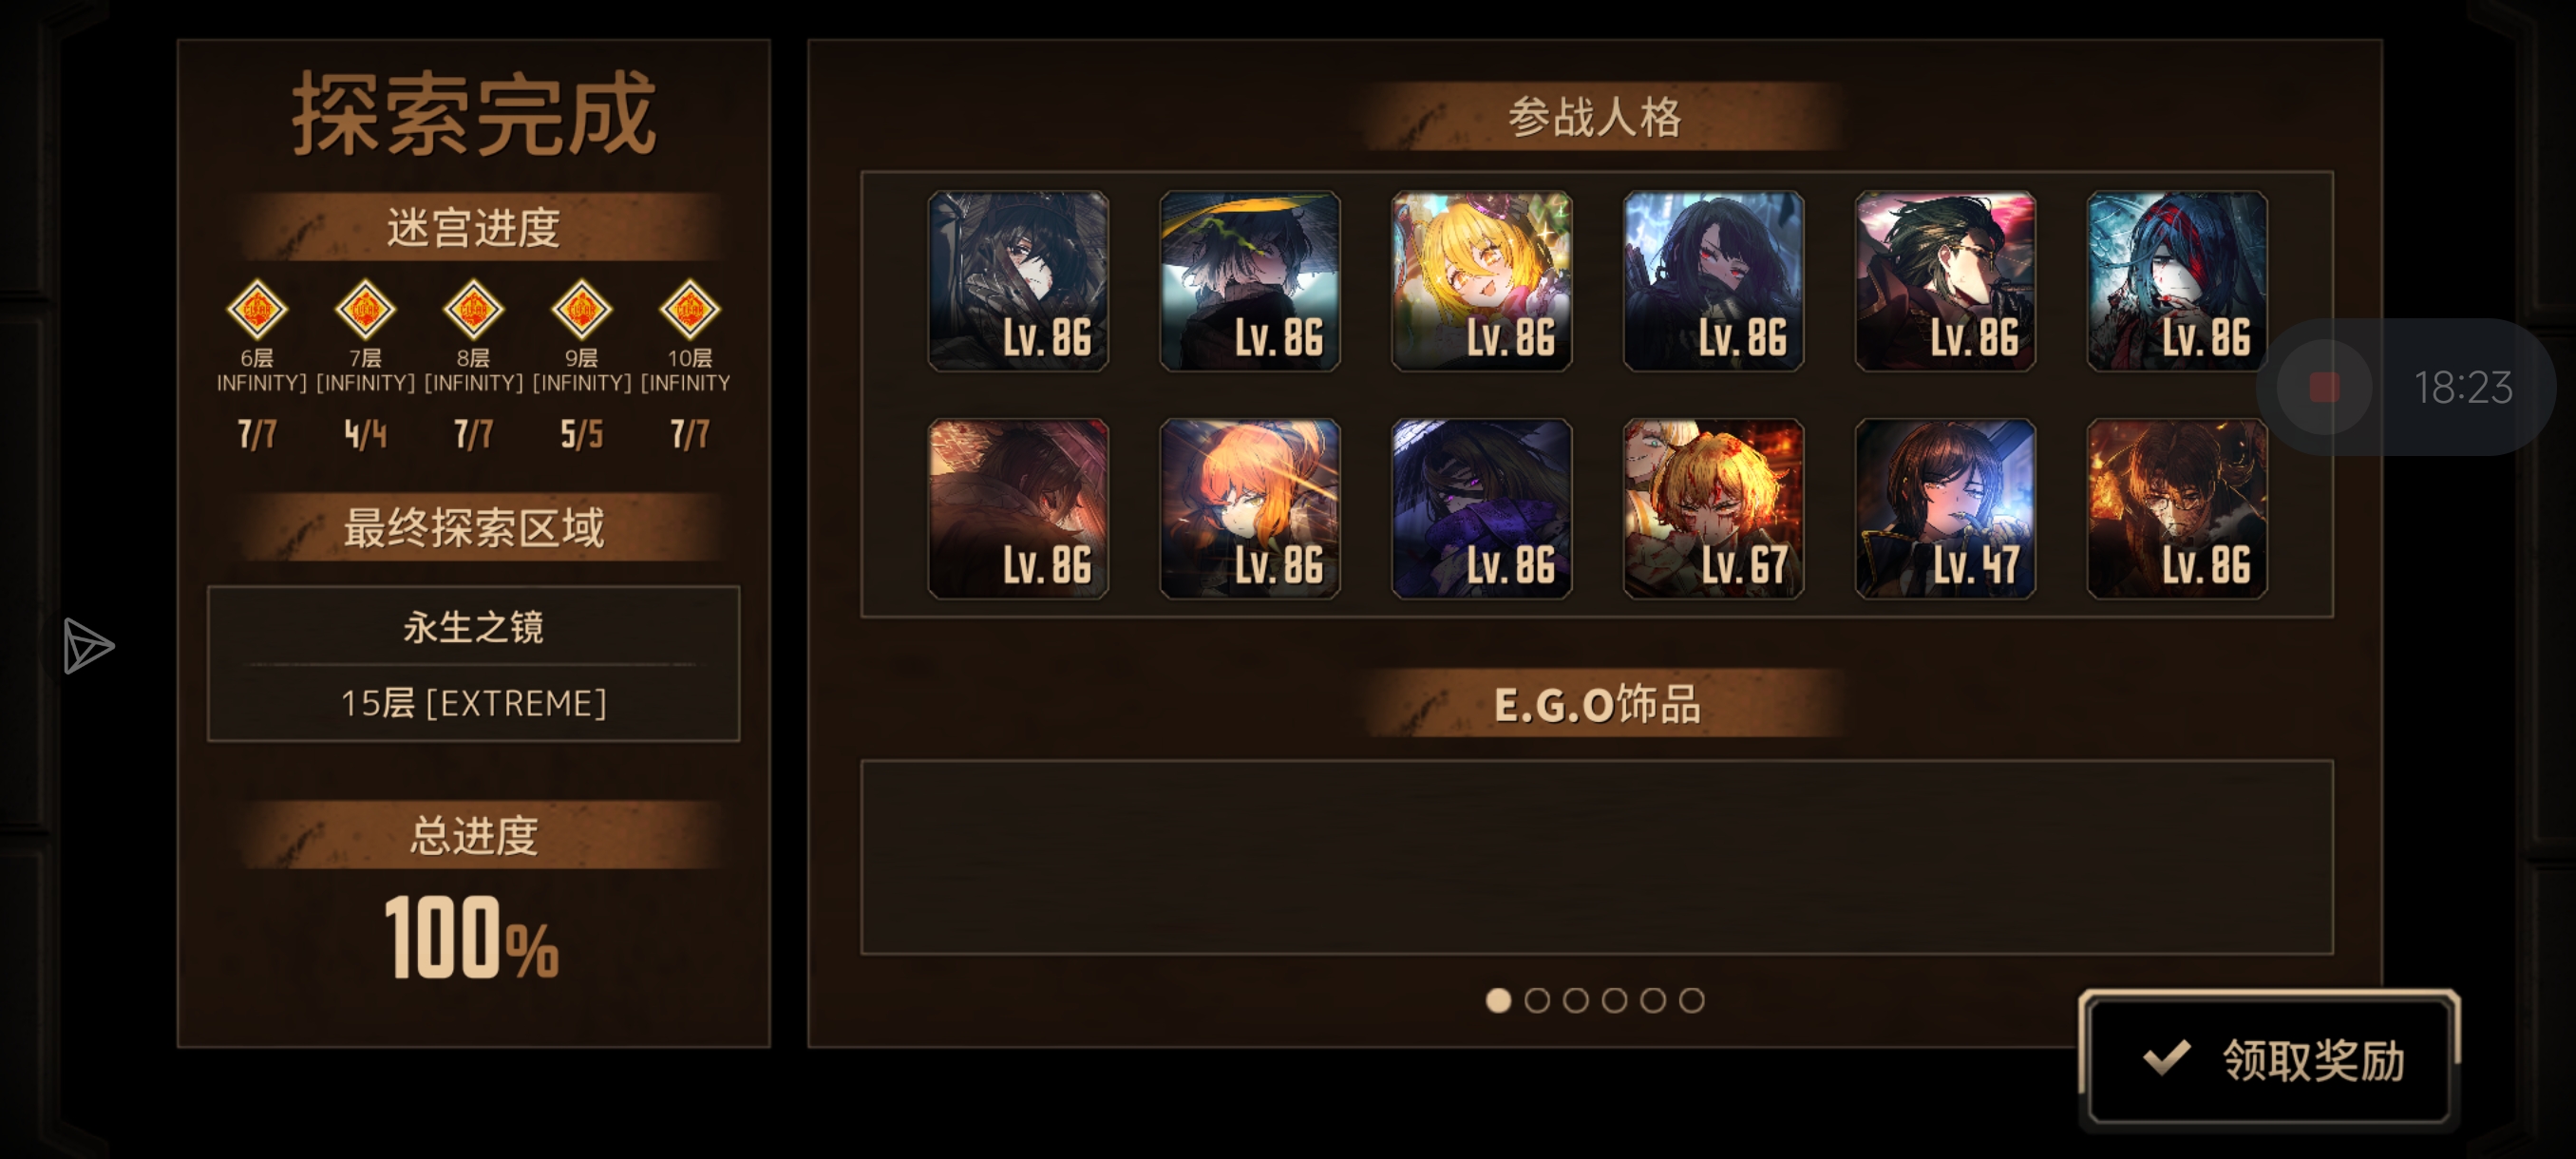Screen dimensions: 2576x1159
Task: Select the first page indicator dot
Action: point(1498,1000)
